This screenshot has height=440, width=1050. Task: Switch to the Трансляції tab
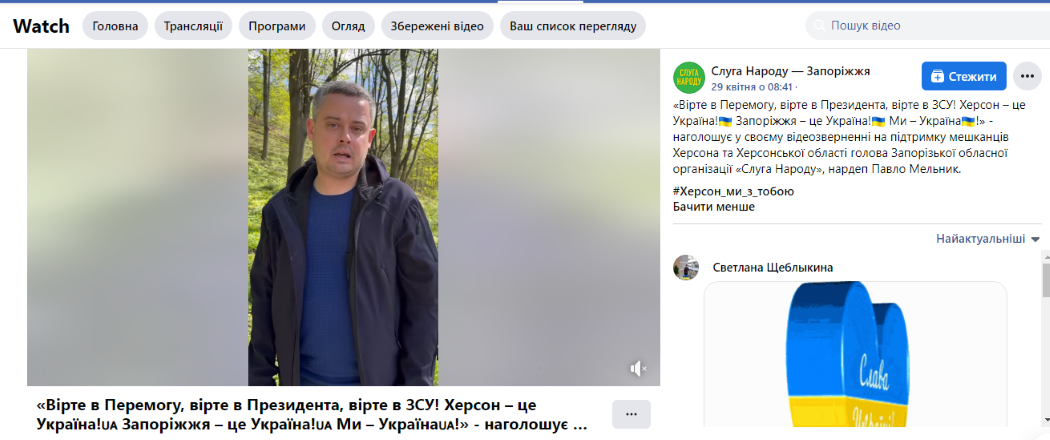pyautogui.click(x=194, y=26)
